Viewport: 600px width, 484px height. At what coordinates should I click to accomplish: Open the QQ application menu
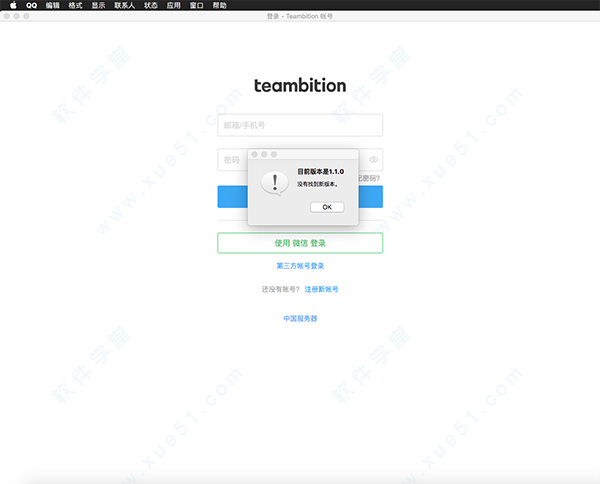pyautogui.click(x=31, y=5)
